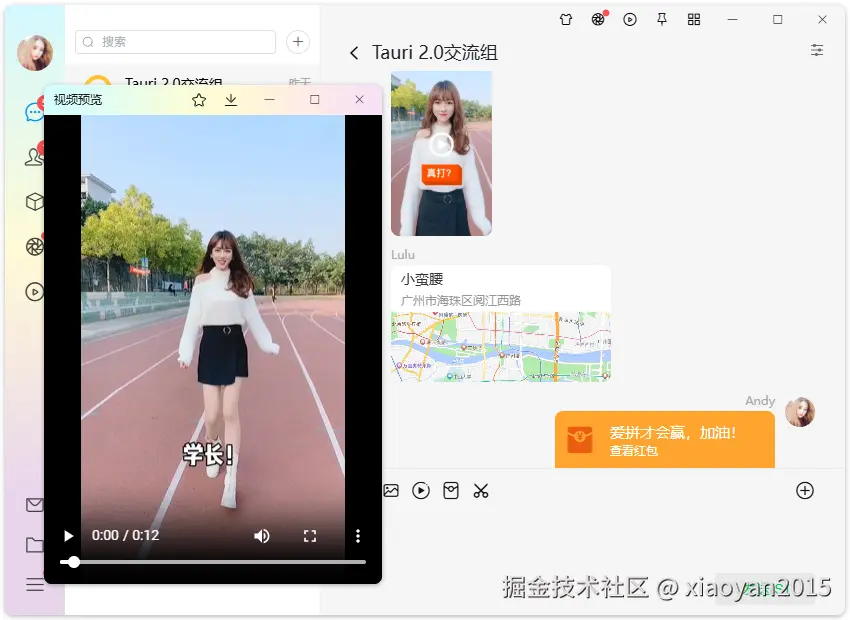Open user avatar in sidebar
850x620 pixels.
pos(35,53)
